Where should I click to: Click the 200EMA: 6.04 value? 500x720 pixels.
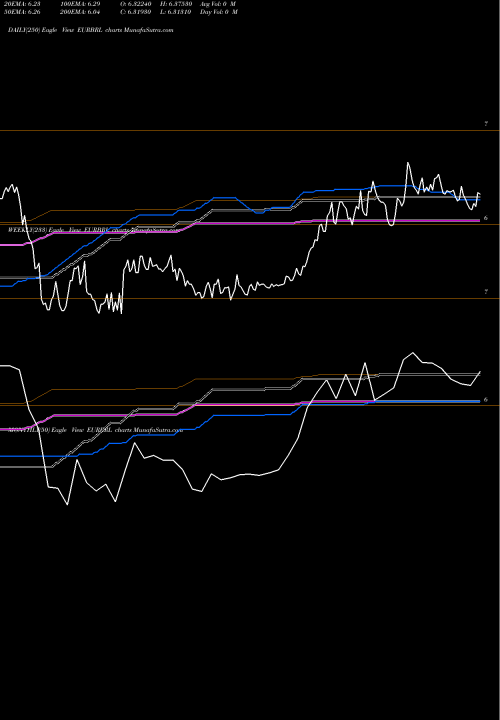pyautogui.click(x=80, y=12)
